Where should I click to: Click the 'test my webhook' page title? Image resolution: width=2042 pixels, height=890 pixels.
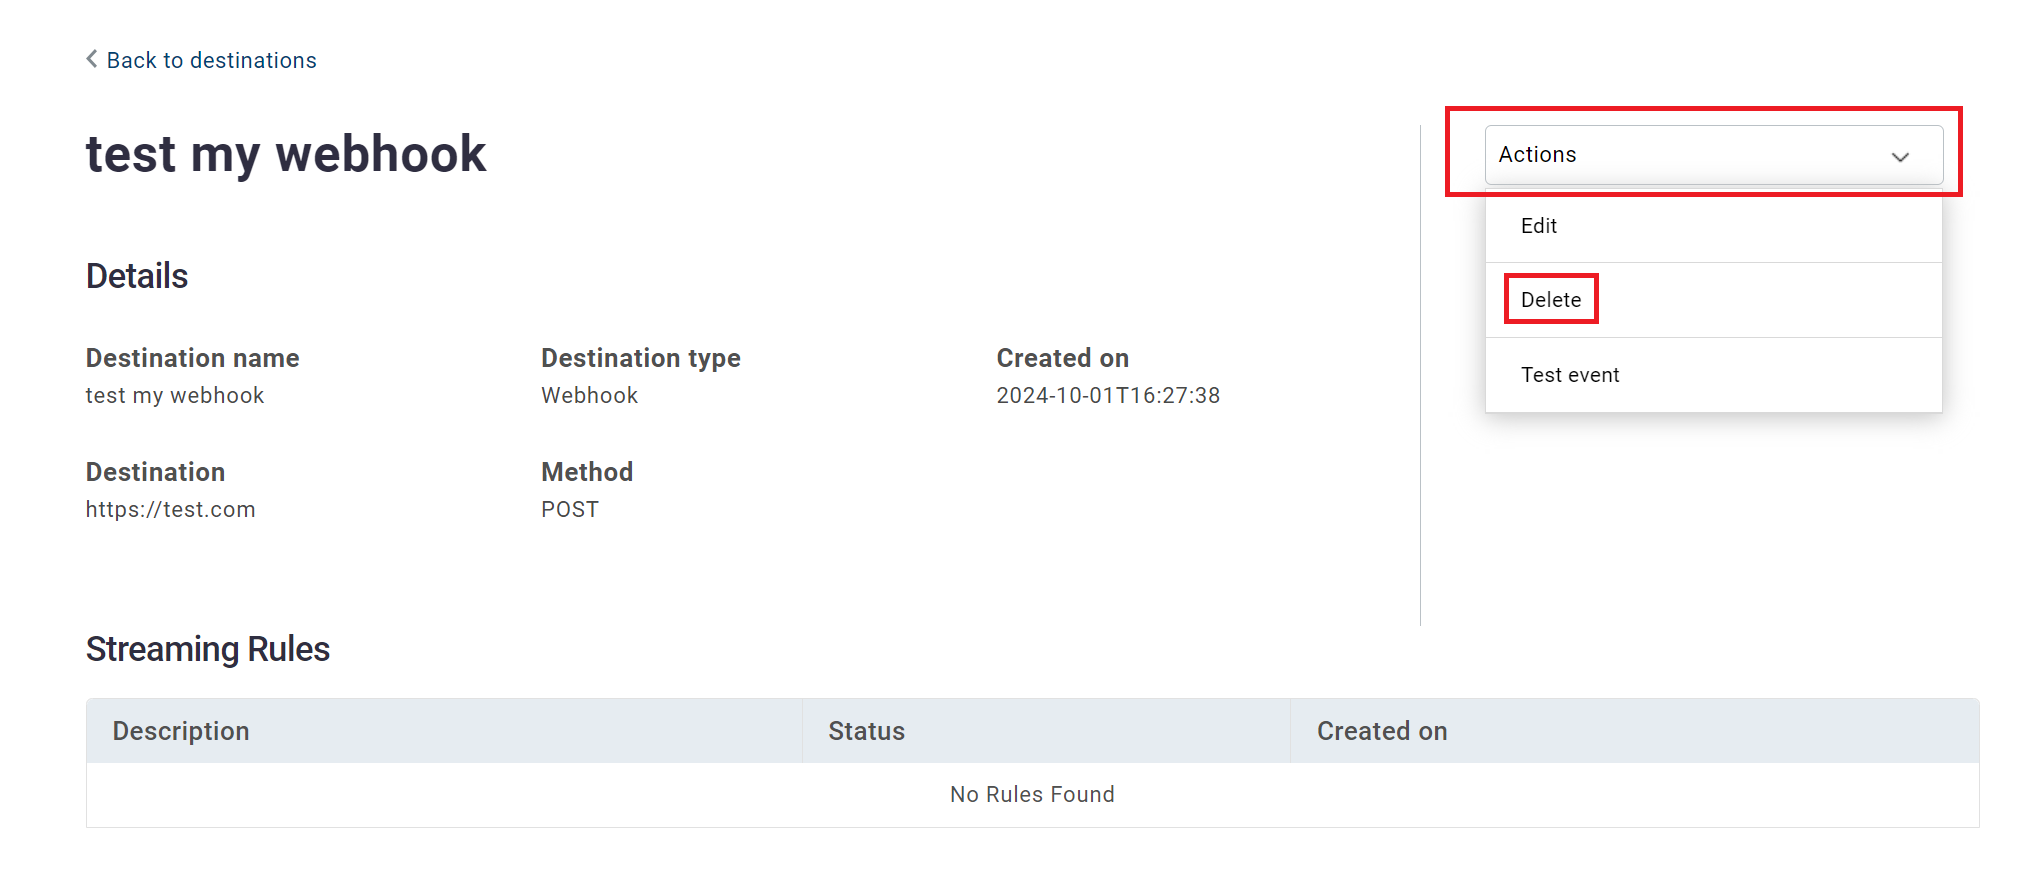point(286,154)
